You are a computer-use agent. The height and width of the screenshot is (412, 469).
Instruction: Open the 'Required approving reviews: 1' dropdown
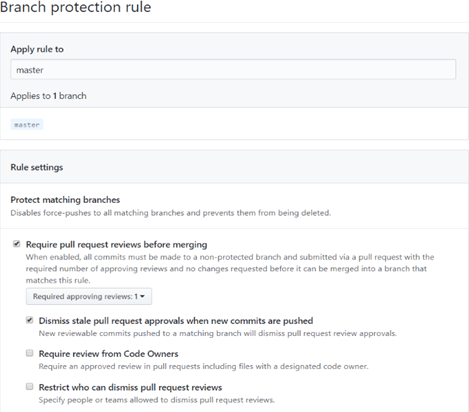89,296
